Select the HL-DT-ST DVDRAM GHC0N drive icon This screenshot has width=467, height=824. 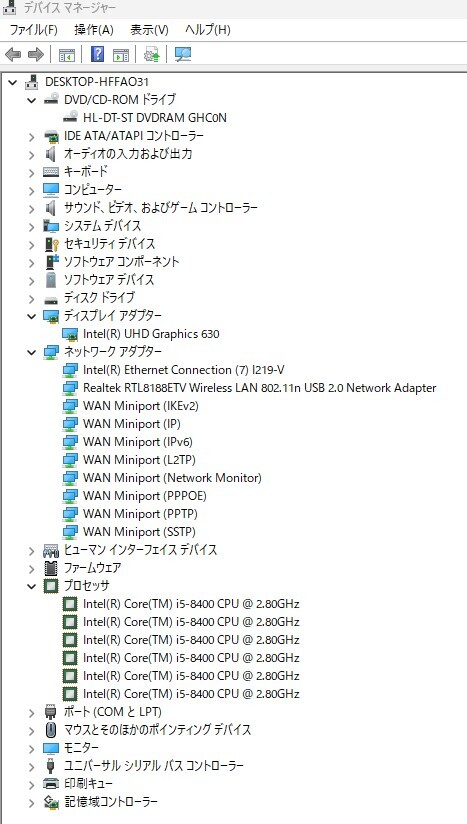70,117
